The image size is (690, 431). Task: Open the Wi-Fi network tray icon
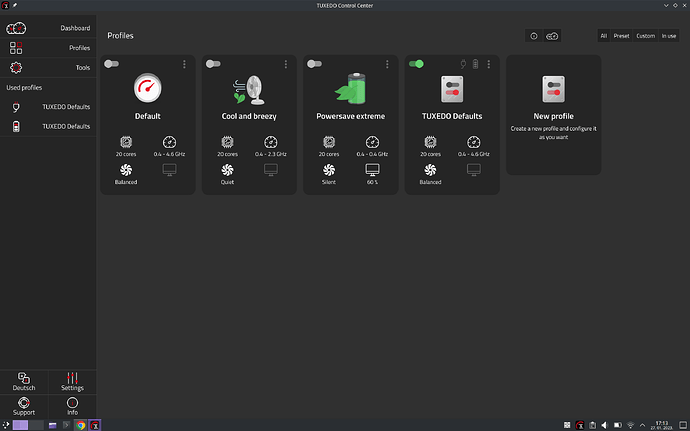point(630,425)
